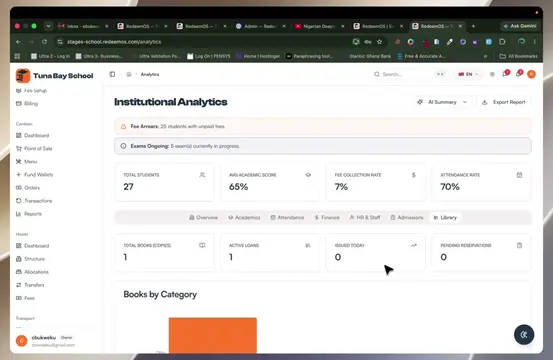Click the Fee Collection Rate dollar icon
The height and width of the screenshot is (360, 553).
pos(414,175)
